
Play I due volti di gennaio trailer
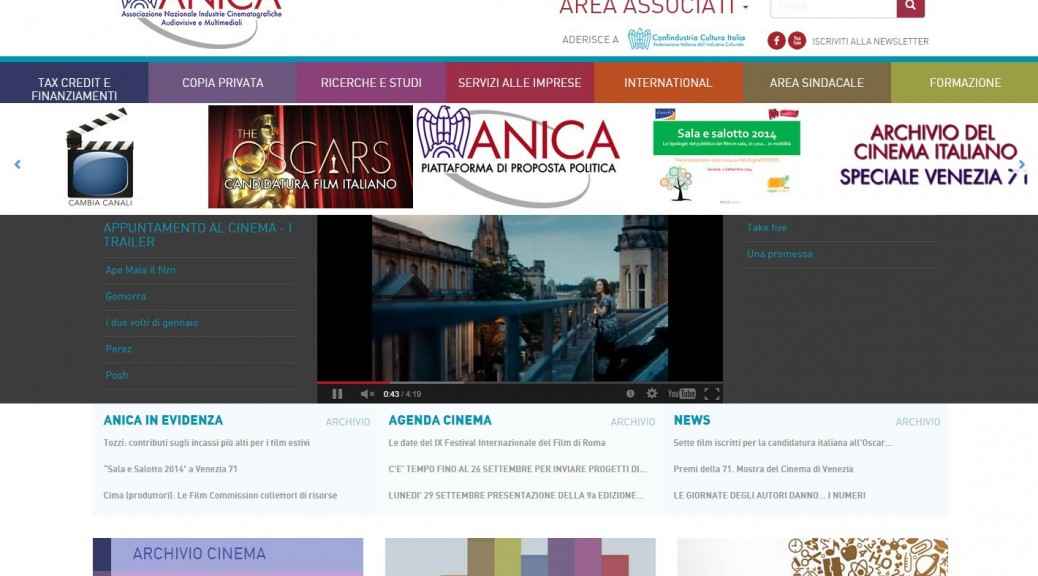point(152,323)
